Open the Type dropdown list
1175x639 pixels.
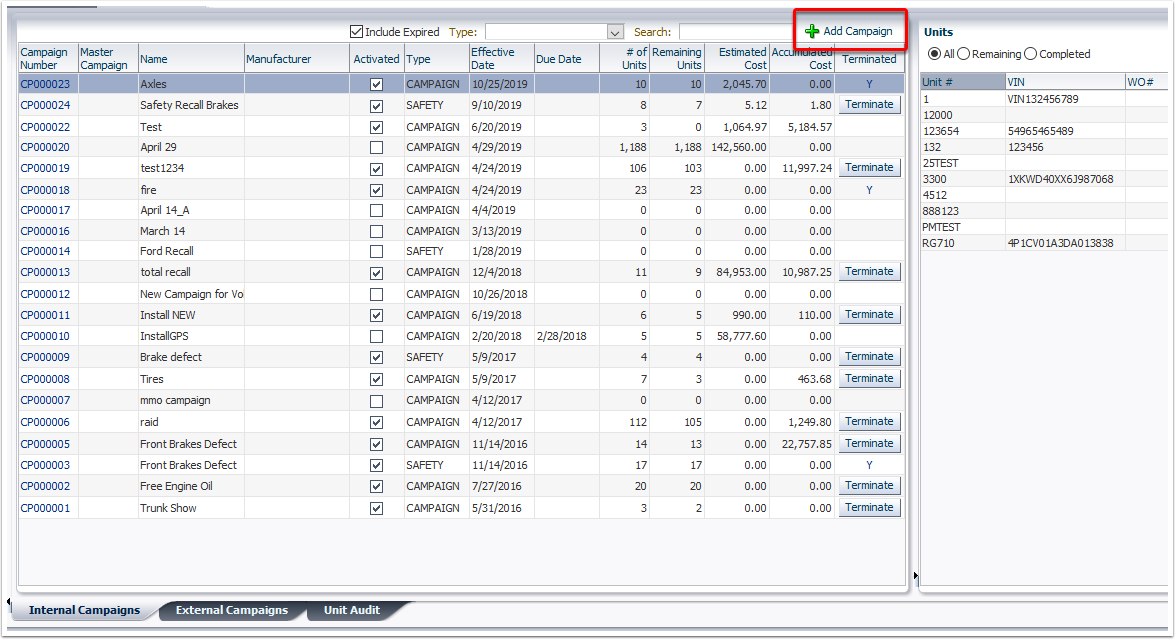pos(615,32)
